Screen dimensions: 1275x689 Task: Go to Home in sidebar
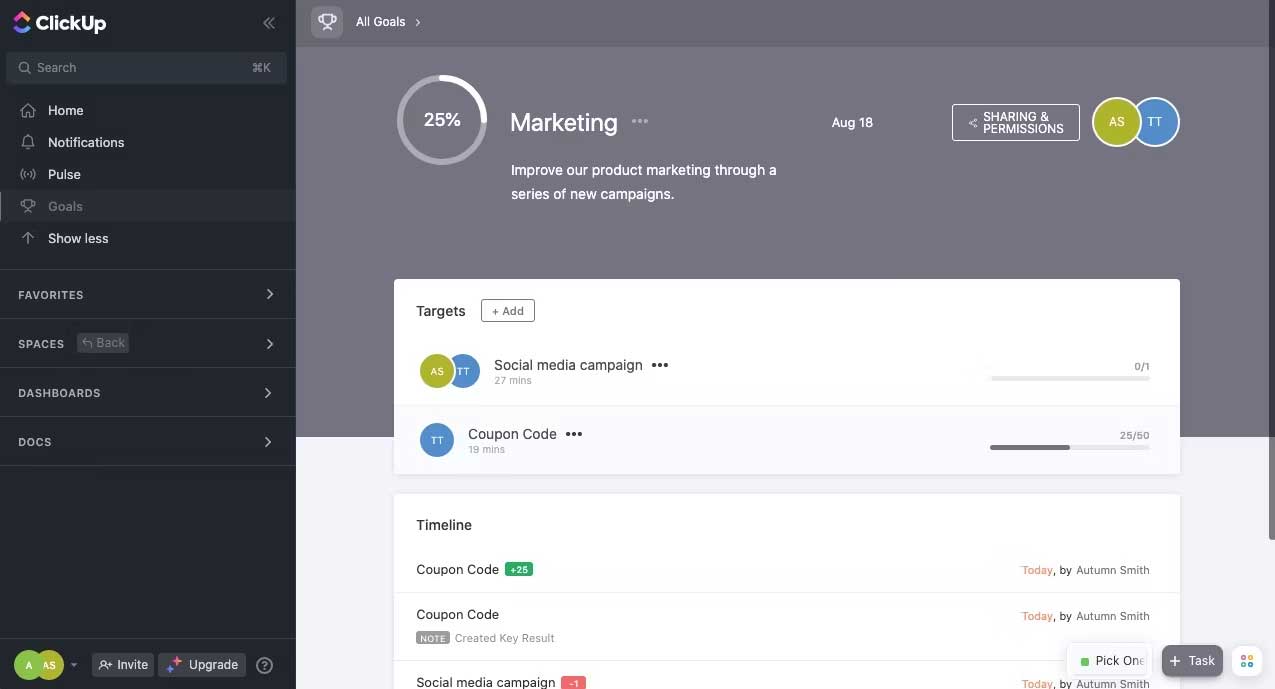[65, 110]
